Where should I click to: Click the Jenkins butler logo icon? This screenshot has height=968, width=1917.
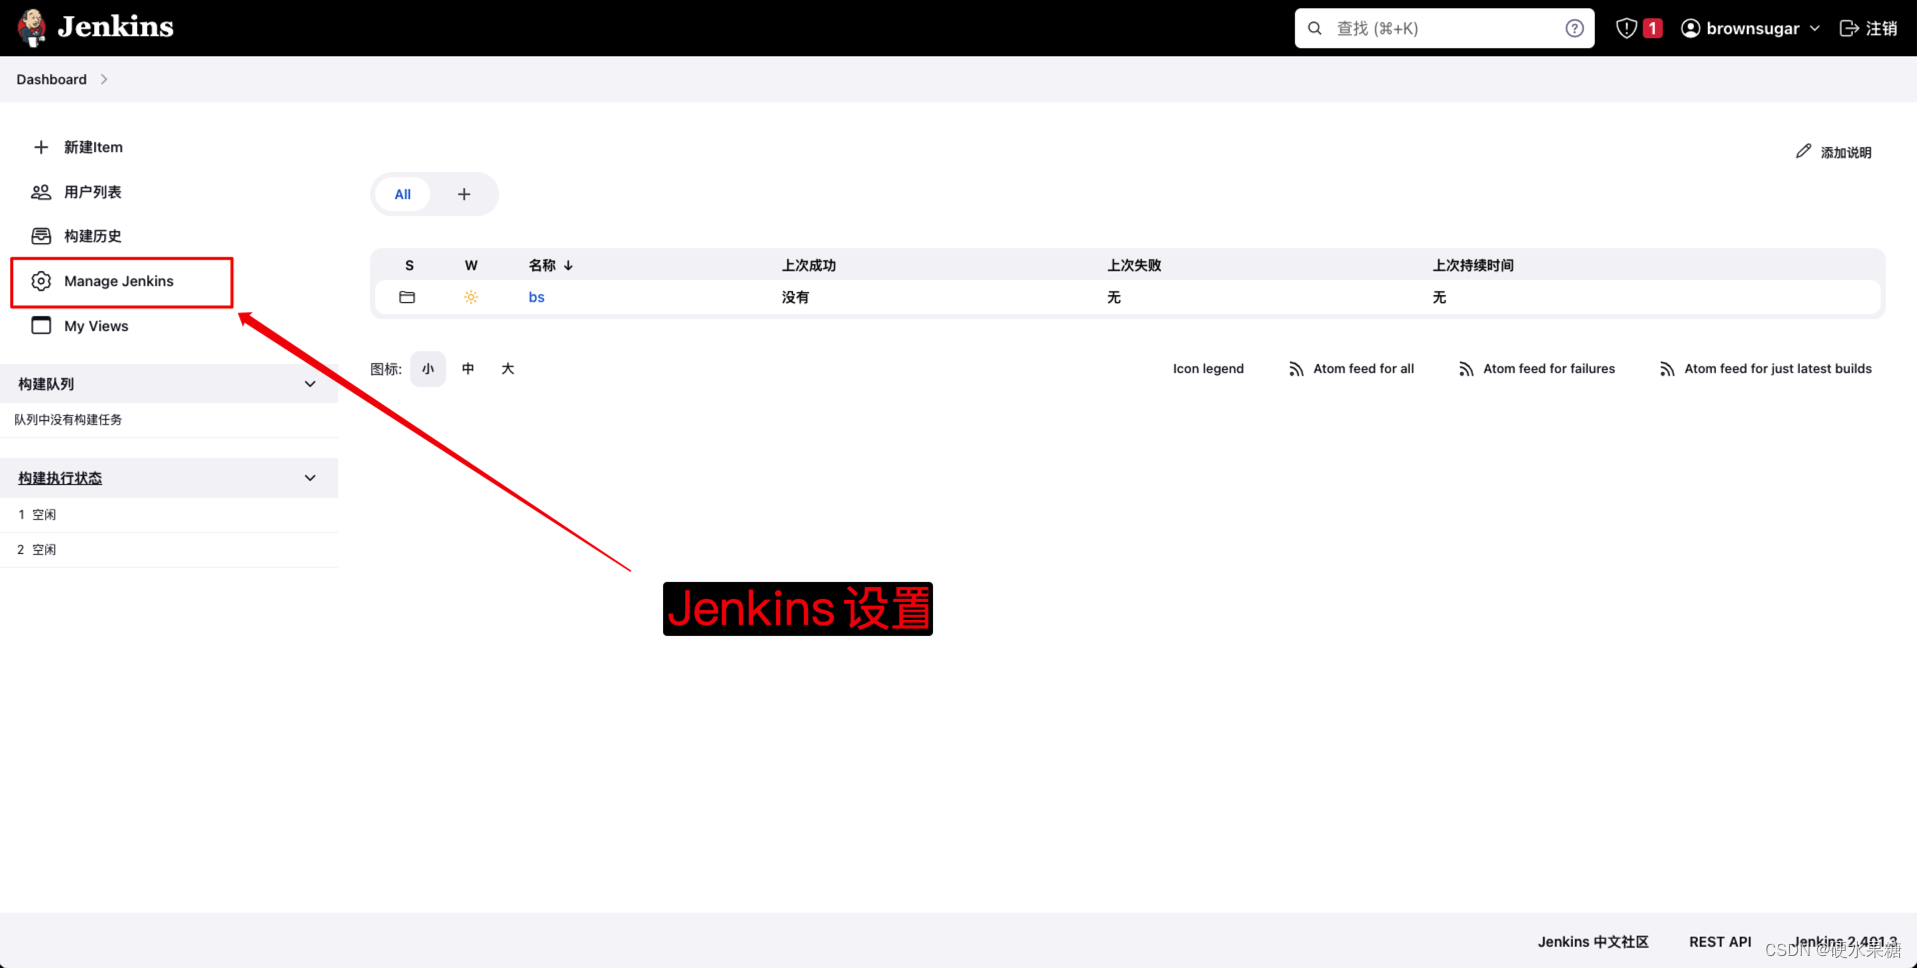[x=32, y=28]
